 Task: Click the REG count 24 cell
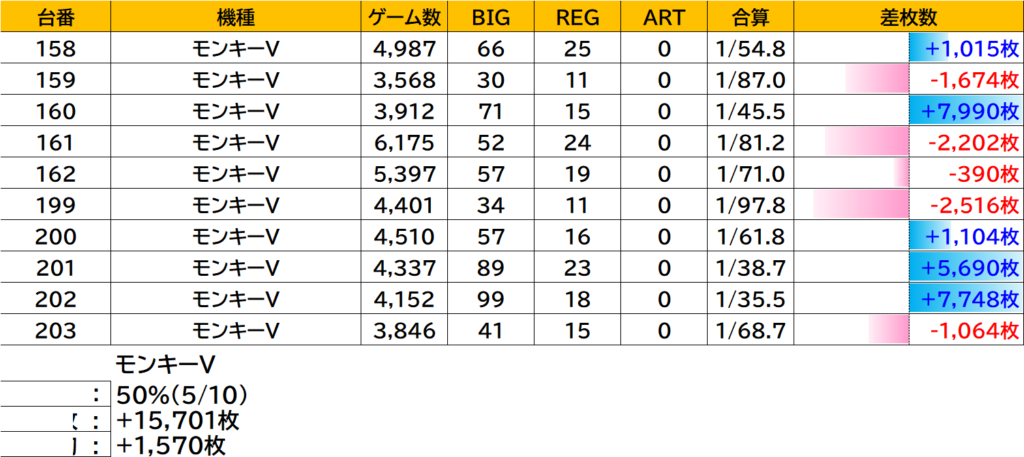[x=578, y=143]
